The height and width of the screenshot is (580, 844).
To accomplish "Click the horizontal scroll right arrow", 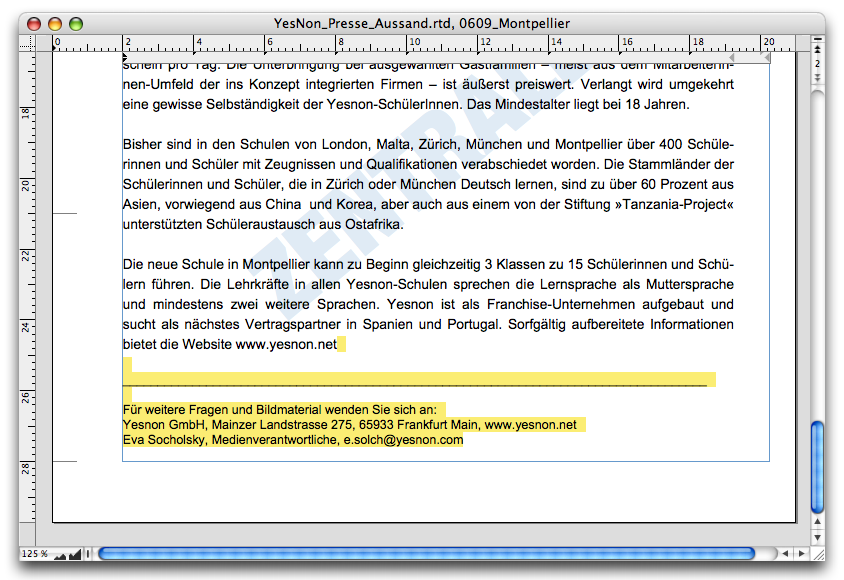I will click(800, 553).
